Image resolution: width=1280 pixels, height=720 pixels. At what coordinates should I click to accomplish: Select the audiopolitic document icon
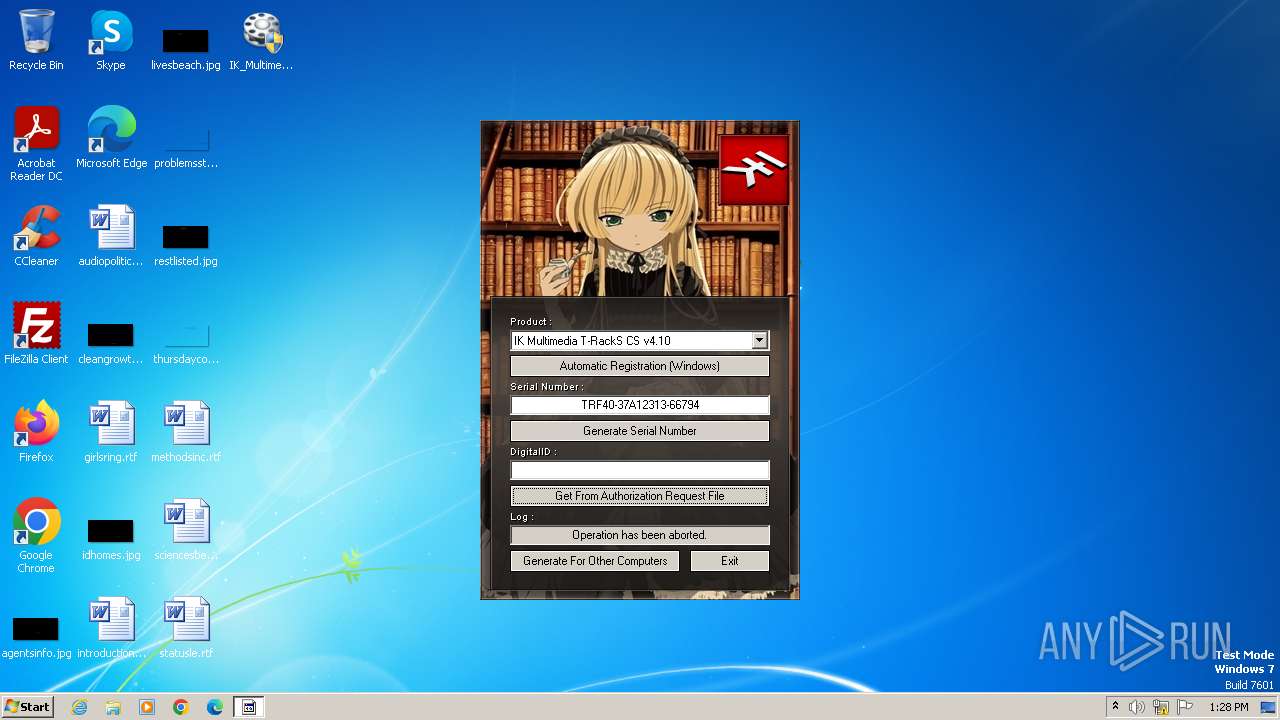click(x=111, y=237)
